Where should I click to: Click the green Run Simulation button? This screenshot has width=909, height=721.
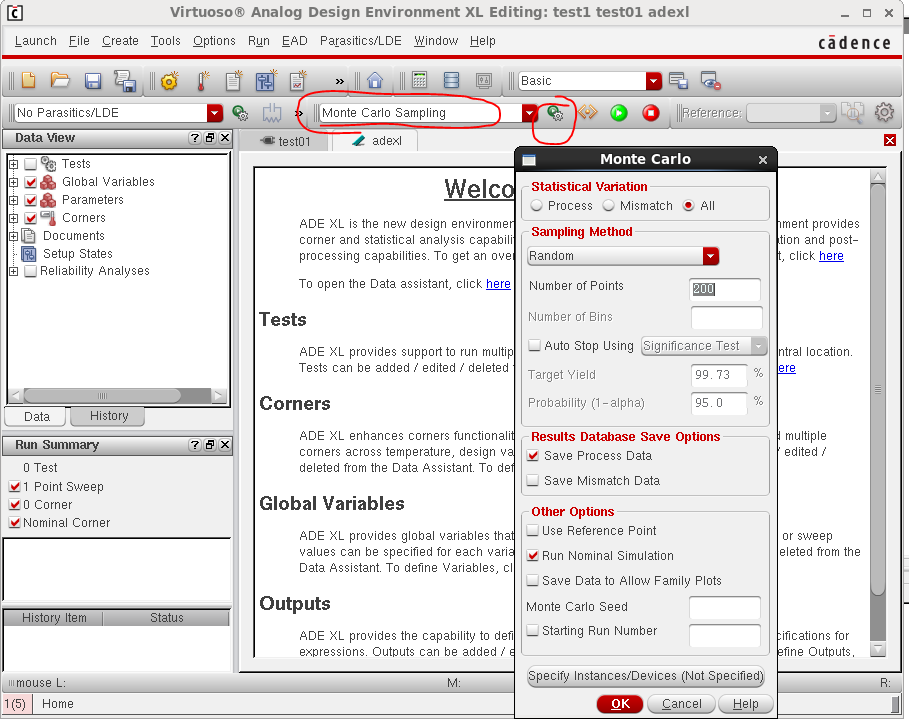pos(619,112)
